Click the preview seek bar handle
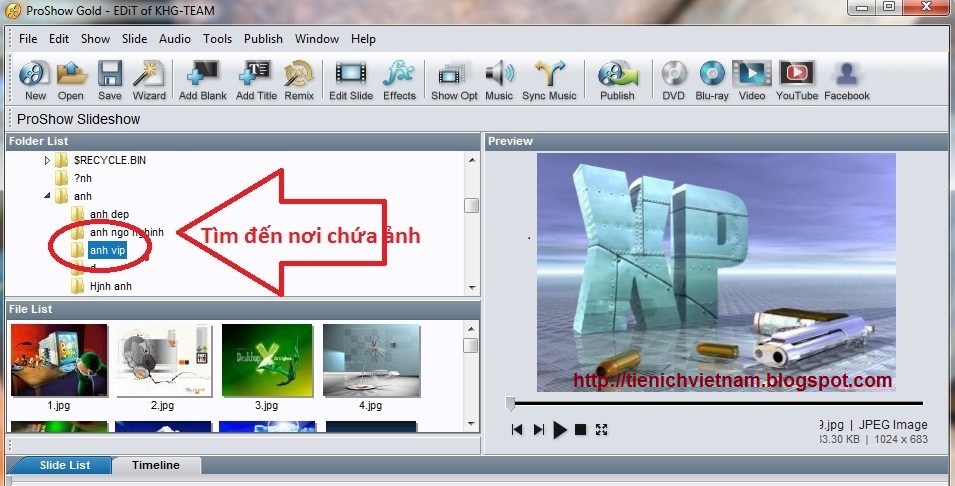 (510, 403)
